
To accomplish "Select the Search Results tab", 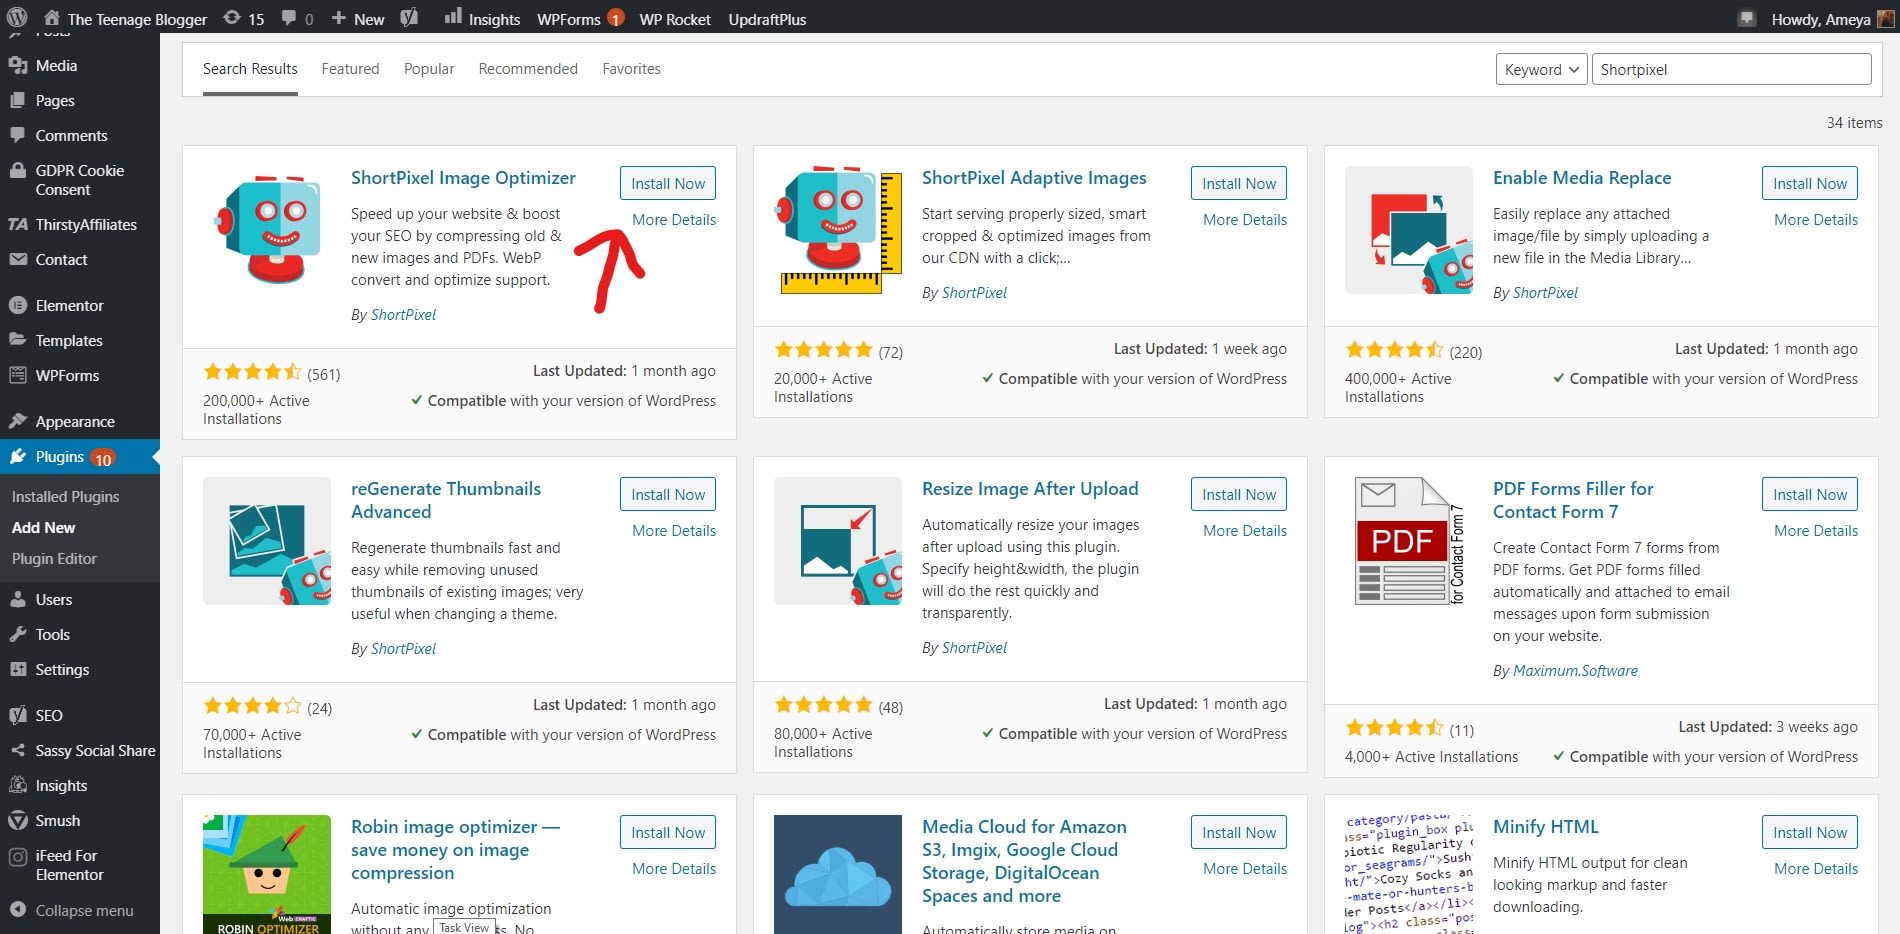I will tap(250, 69).
